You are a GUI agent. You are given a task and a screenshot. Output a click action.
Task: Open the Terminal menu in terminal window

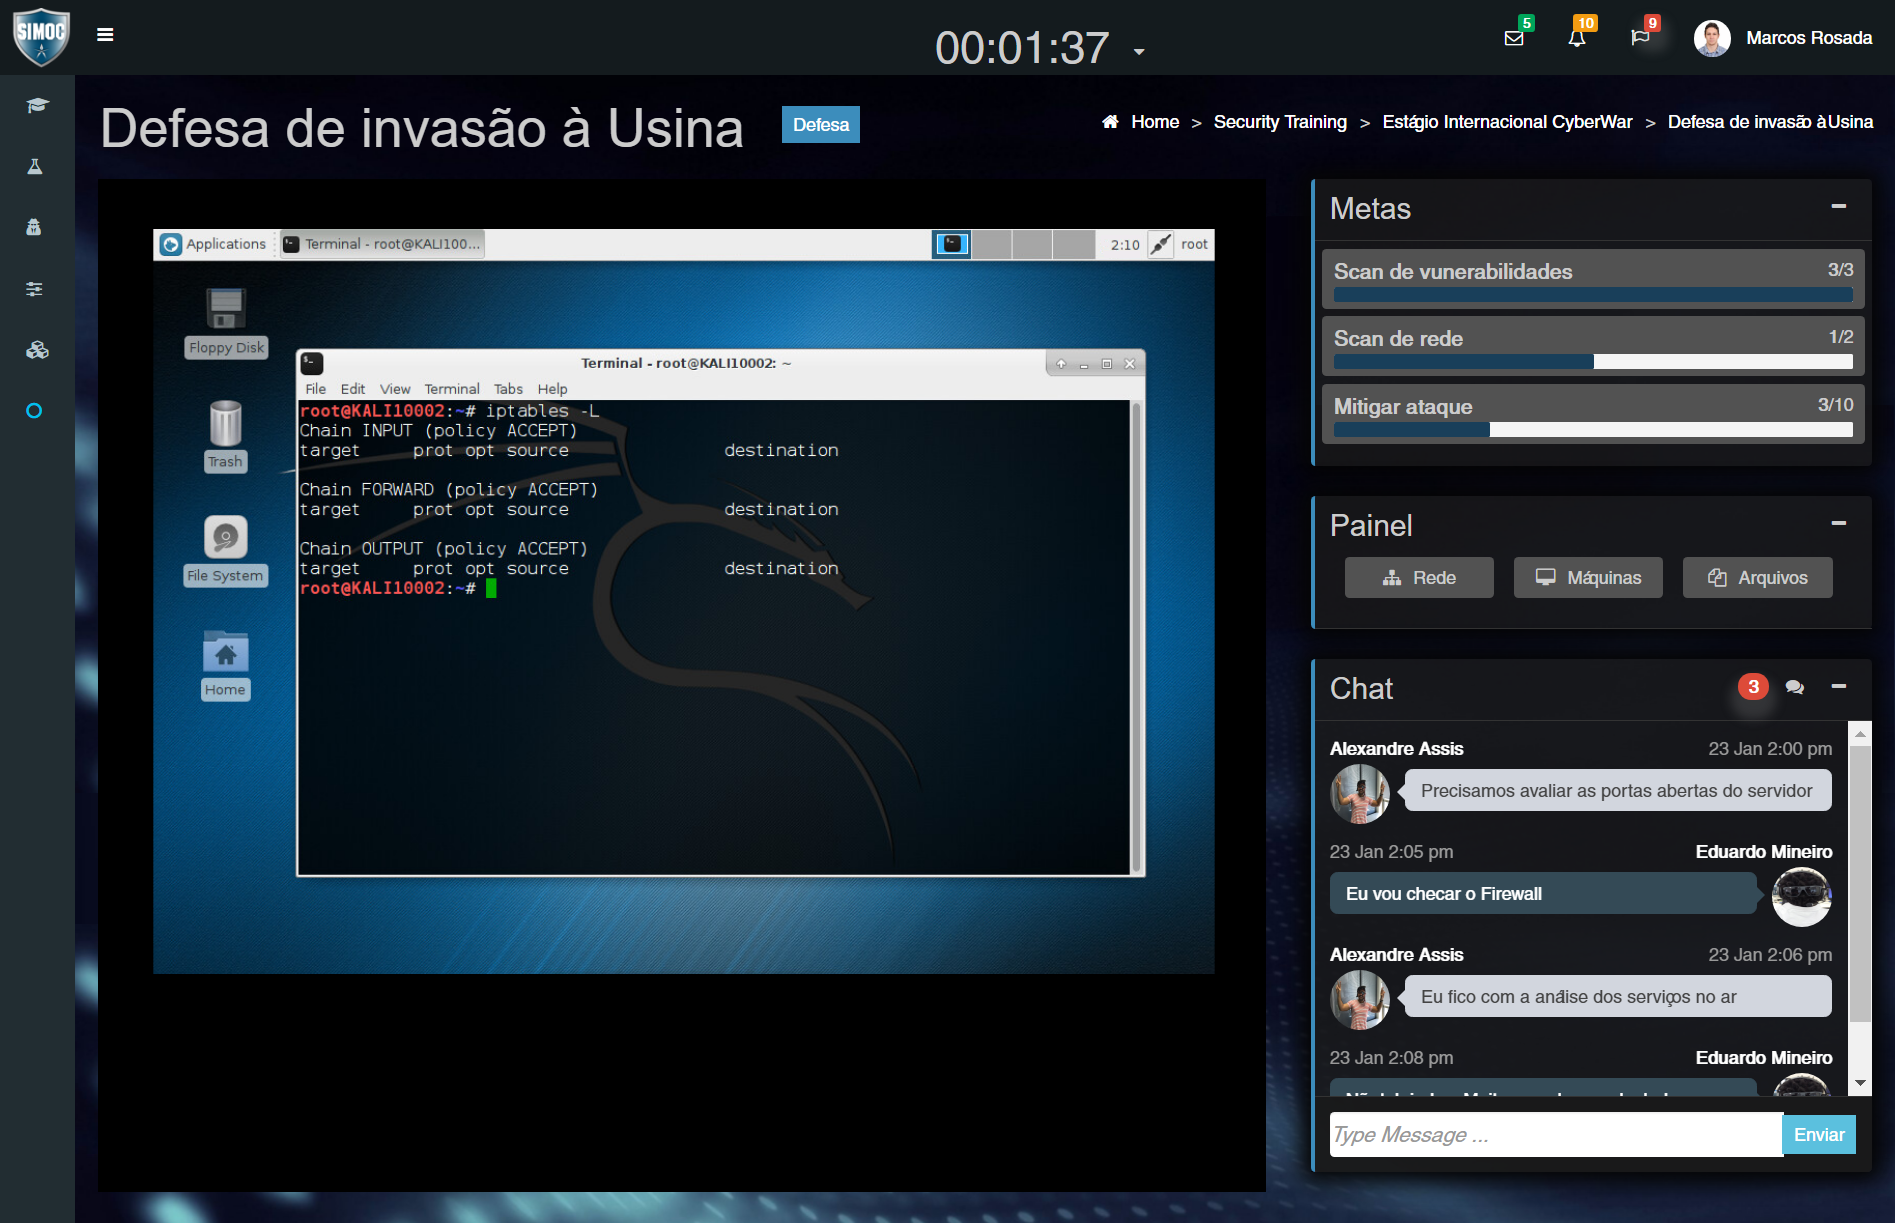coord(451,389)
